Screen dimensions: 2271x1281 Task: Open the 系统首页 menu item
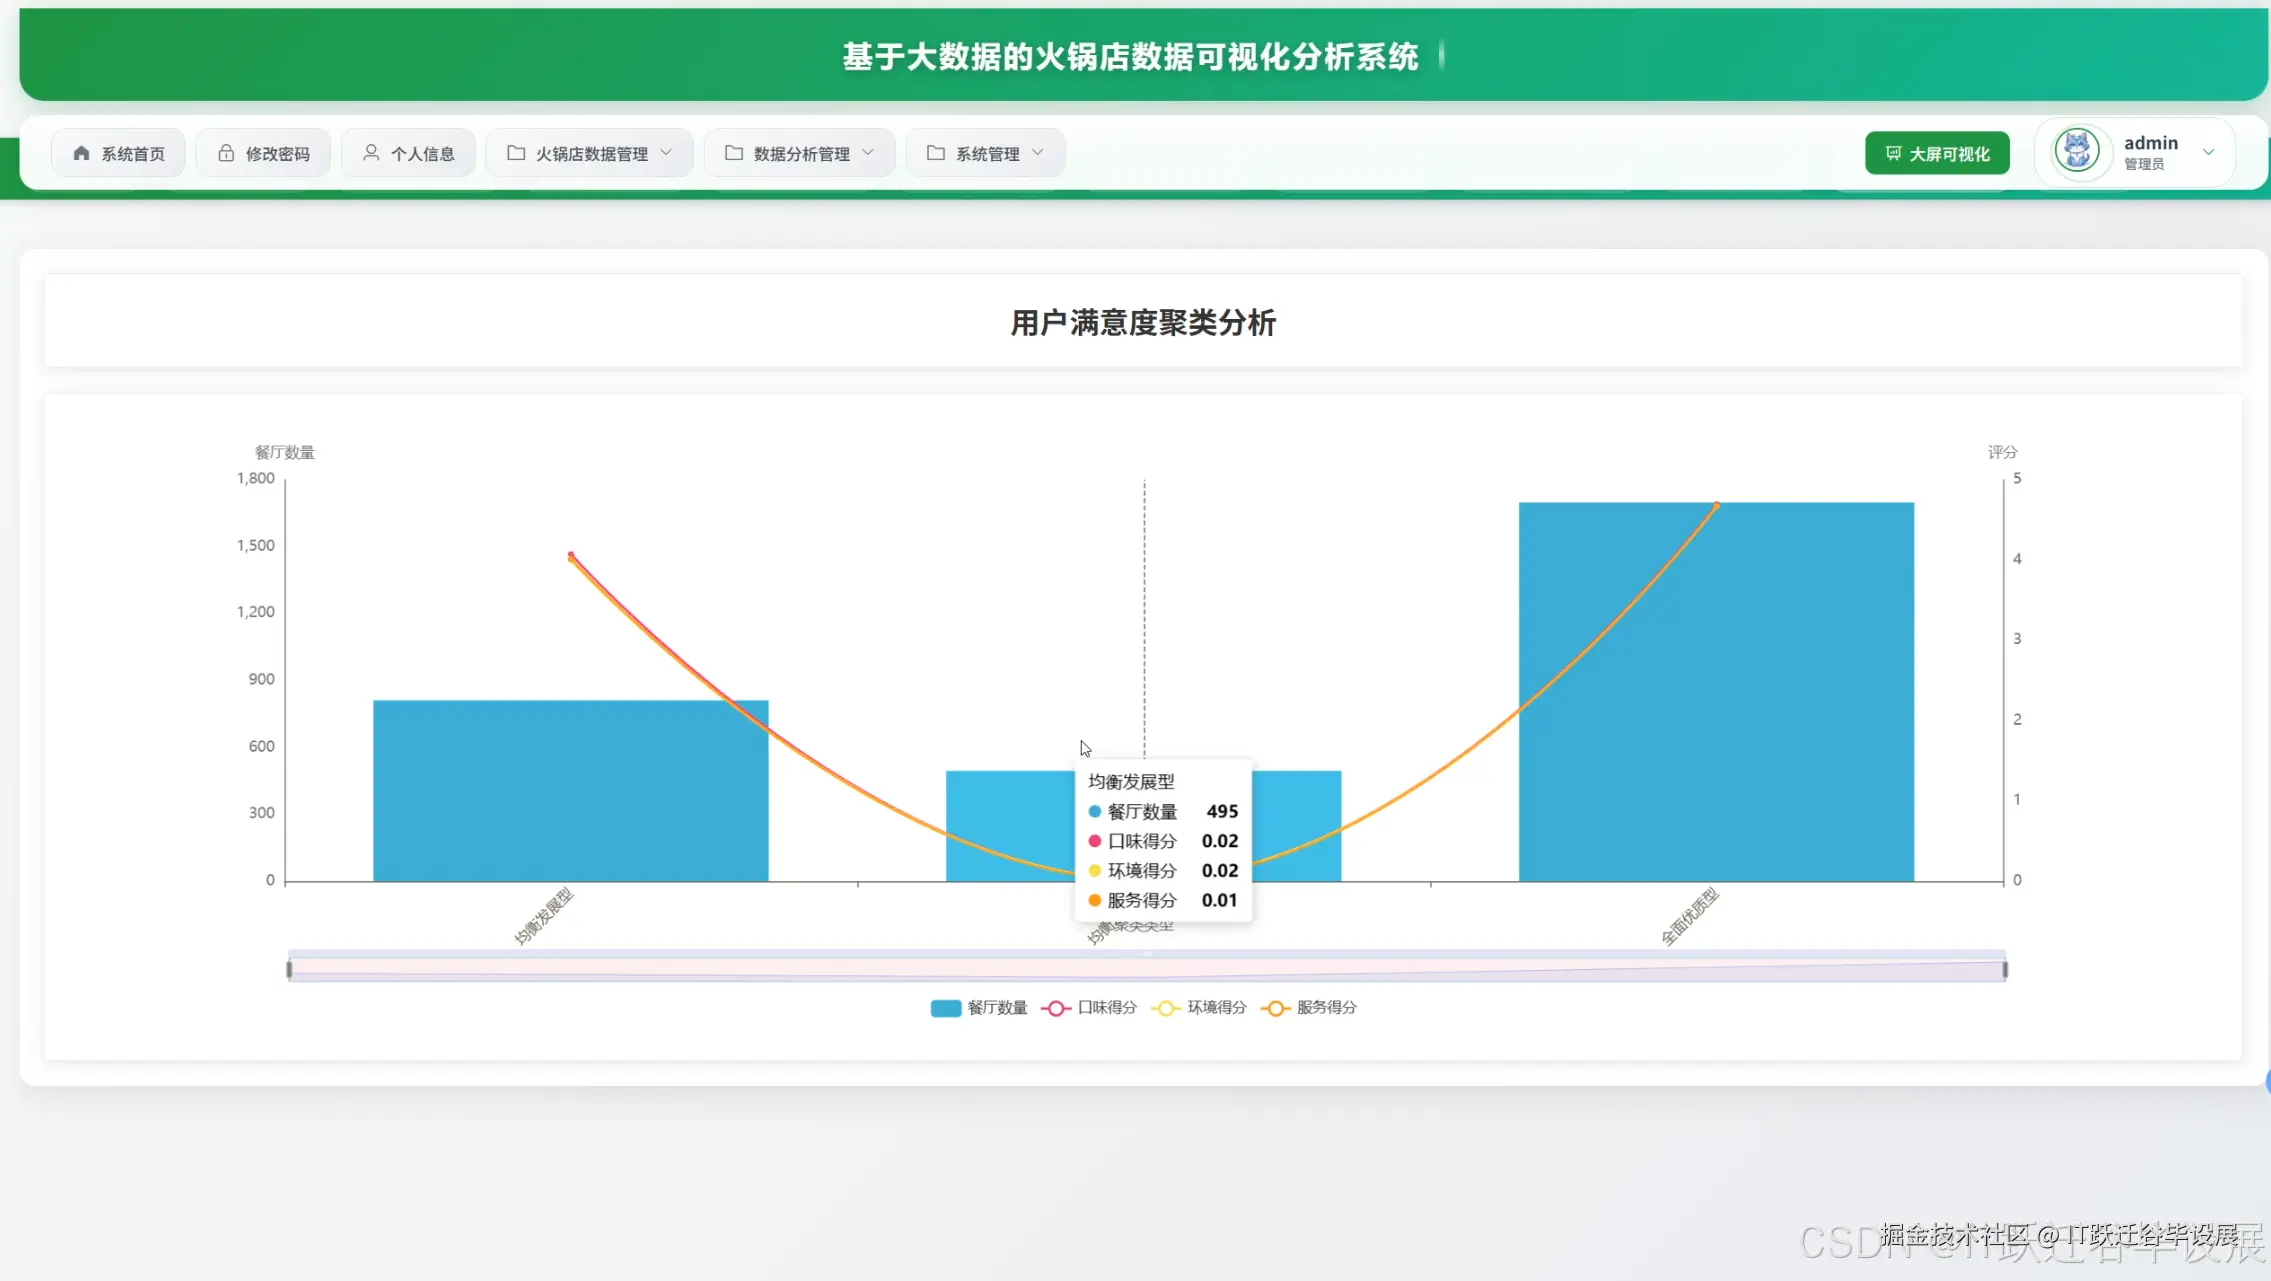click(117, 152)
